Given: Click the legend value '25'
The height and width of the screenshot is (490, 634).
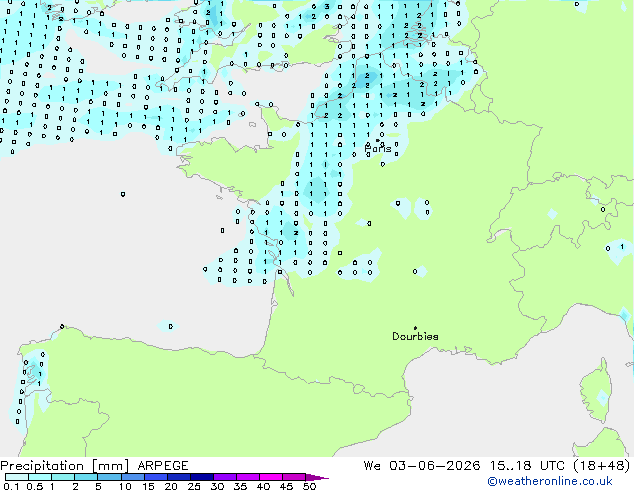Looking at the screenshot, I should (x=194, y=486).
